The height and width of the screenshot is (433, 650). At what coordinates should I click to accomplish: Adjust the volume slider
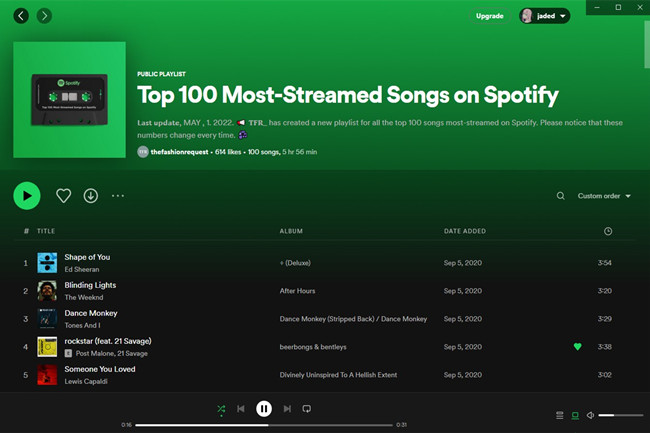click(621, 415)
